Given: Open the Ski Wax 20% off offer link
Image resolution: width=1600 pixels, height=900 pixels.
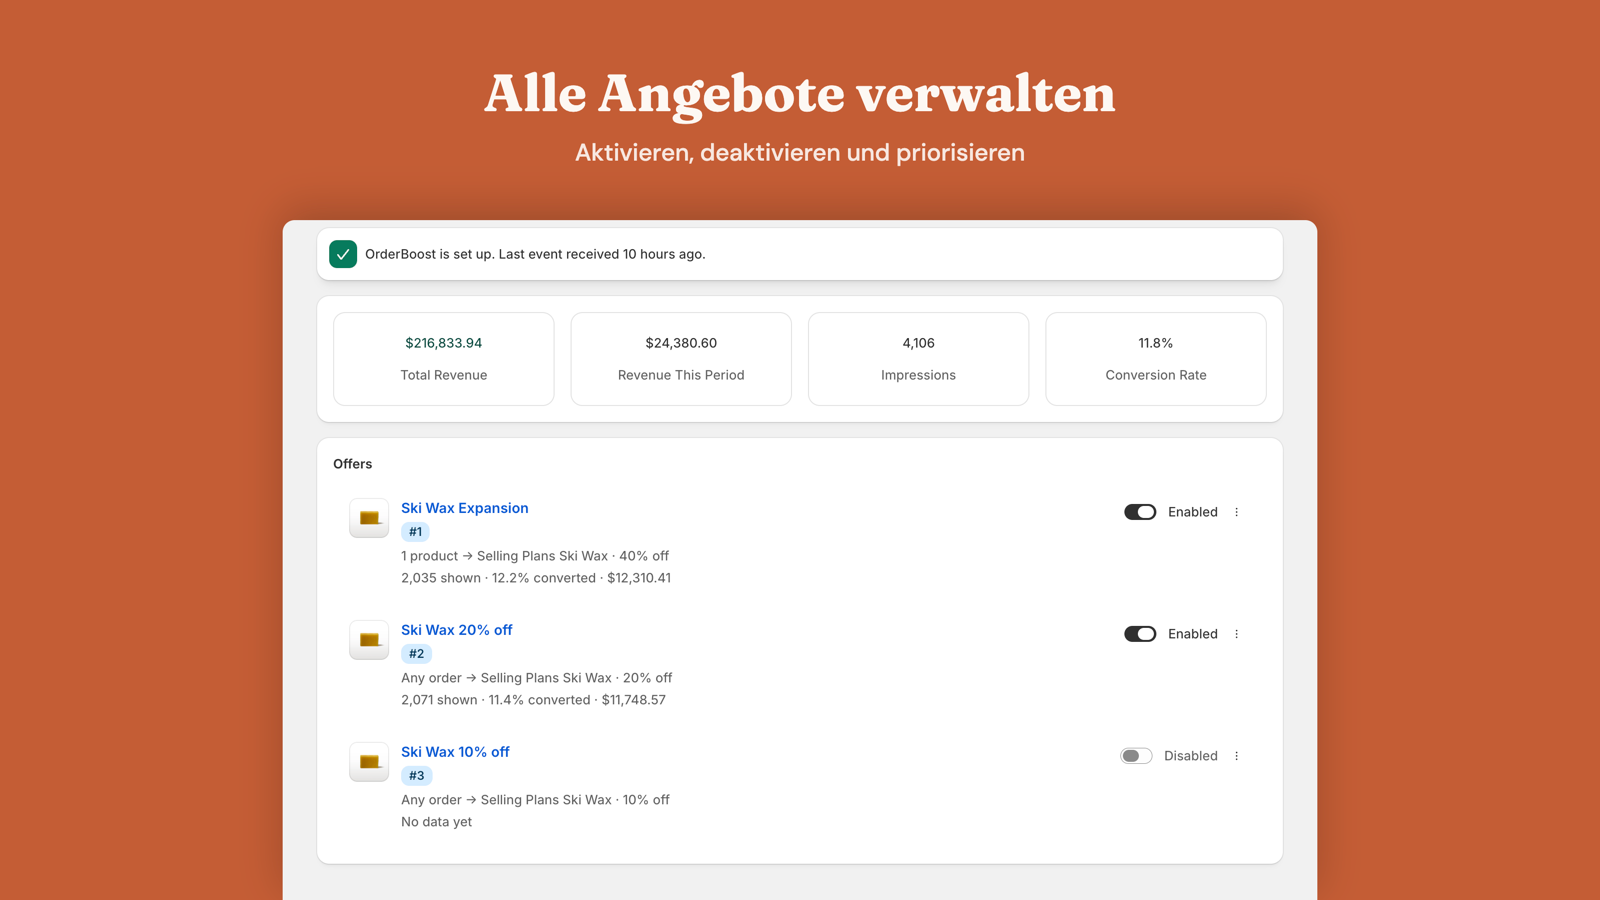Looking at the screenshot, I should click(x=457, y=630).
